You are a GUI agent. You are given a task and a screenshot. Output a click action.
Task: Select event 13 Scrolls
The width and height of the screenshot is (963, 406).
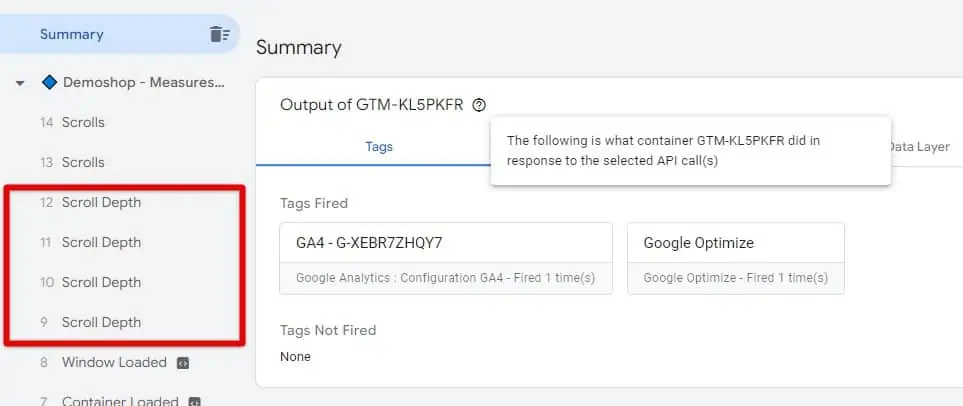click(x=83, y=162)
